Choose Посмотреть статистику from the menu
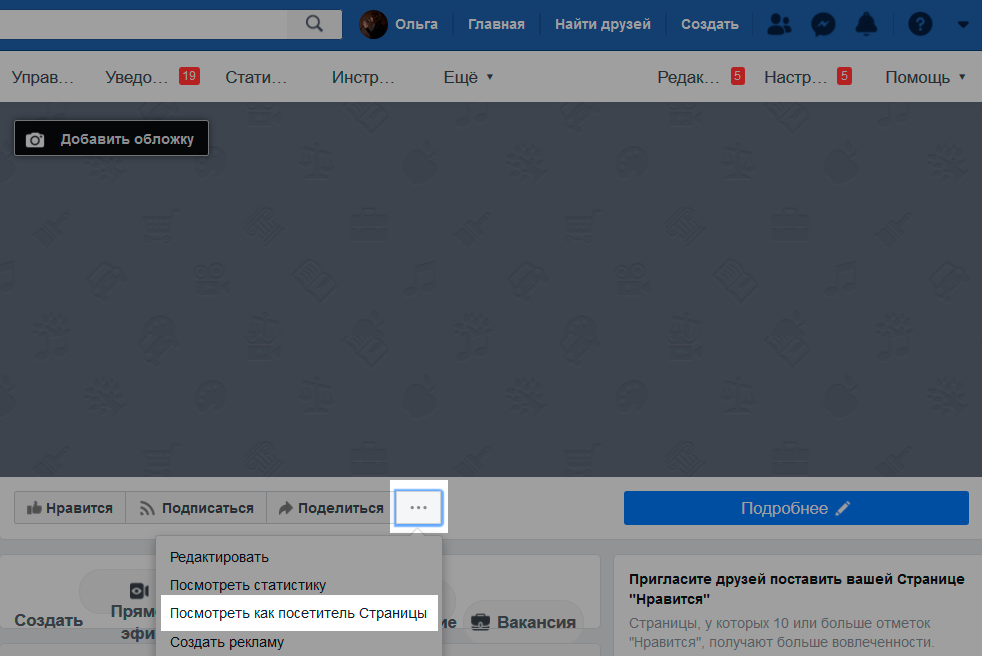This screenshot has height=656, width=983. 248,585
